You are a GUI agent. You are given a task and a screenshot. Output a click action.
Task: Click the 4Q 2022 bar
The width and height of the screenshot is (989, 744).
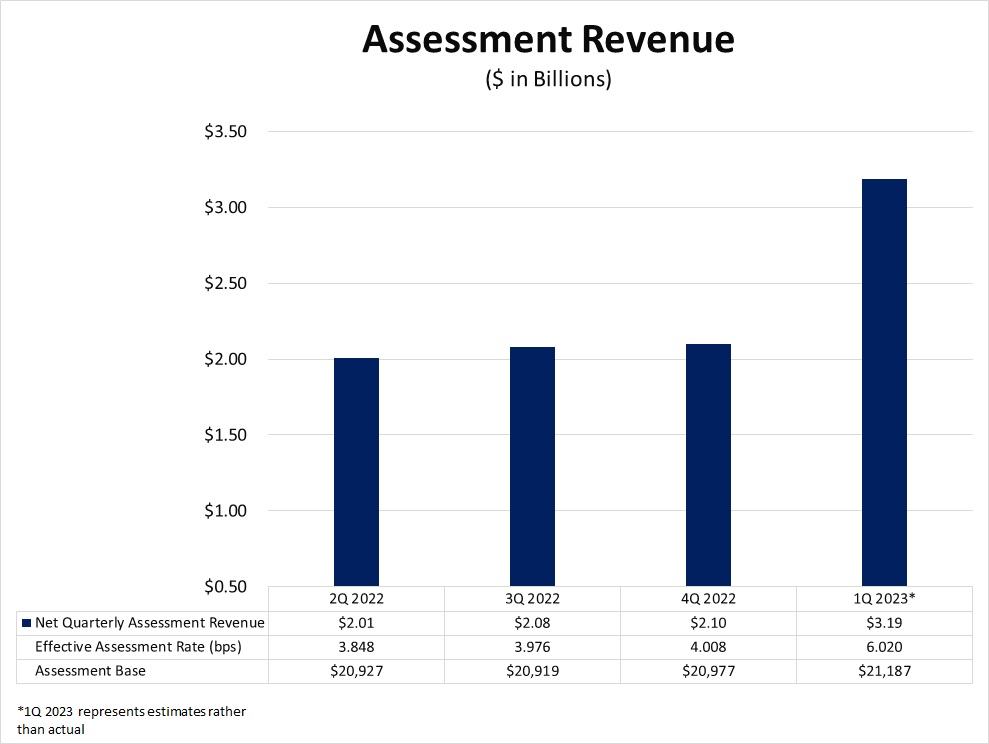coord(708,464)
